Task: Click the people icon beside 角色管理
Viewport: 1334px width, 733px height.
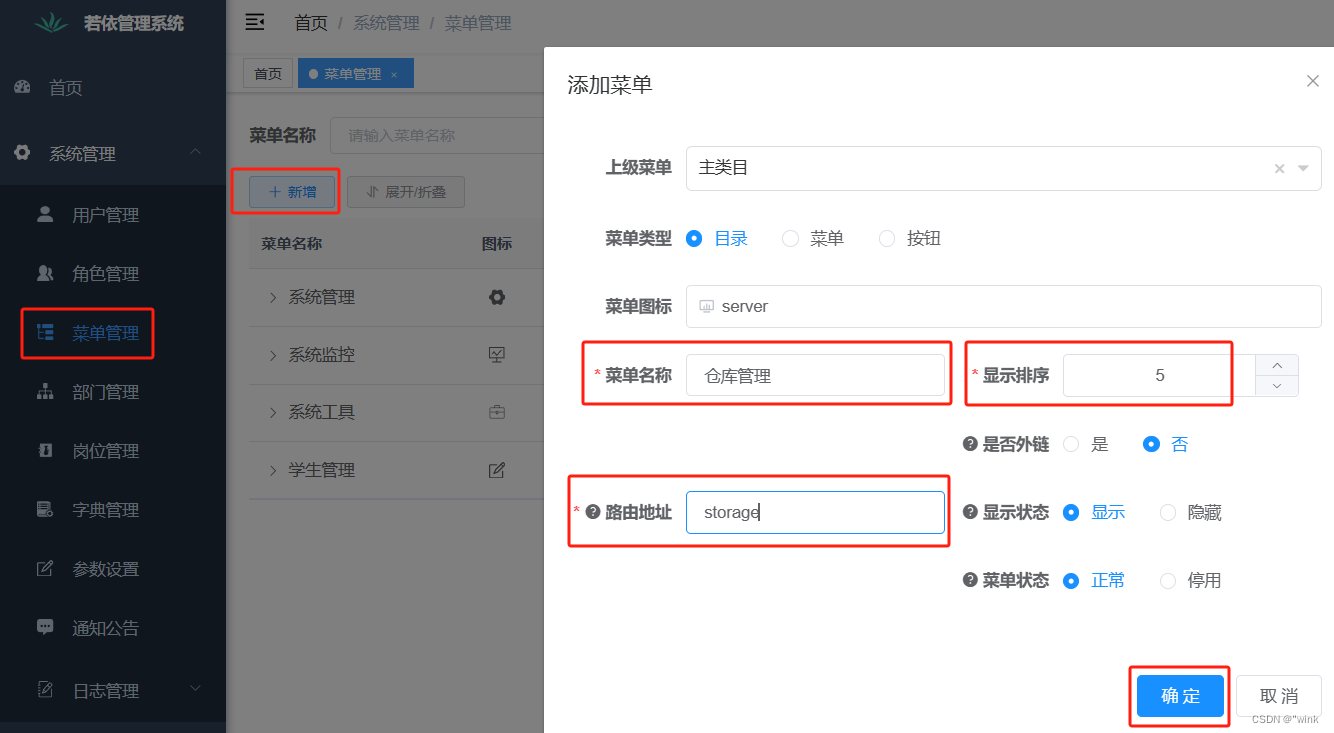Action: (45, 273)
